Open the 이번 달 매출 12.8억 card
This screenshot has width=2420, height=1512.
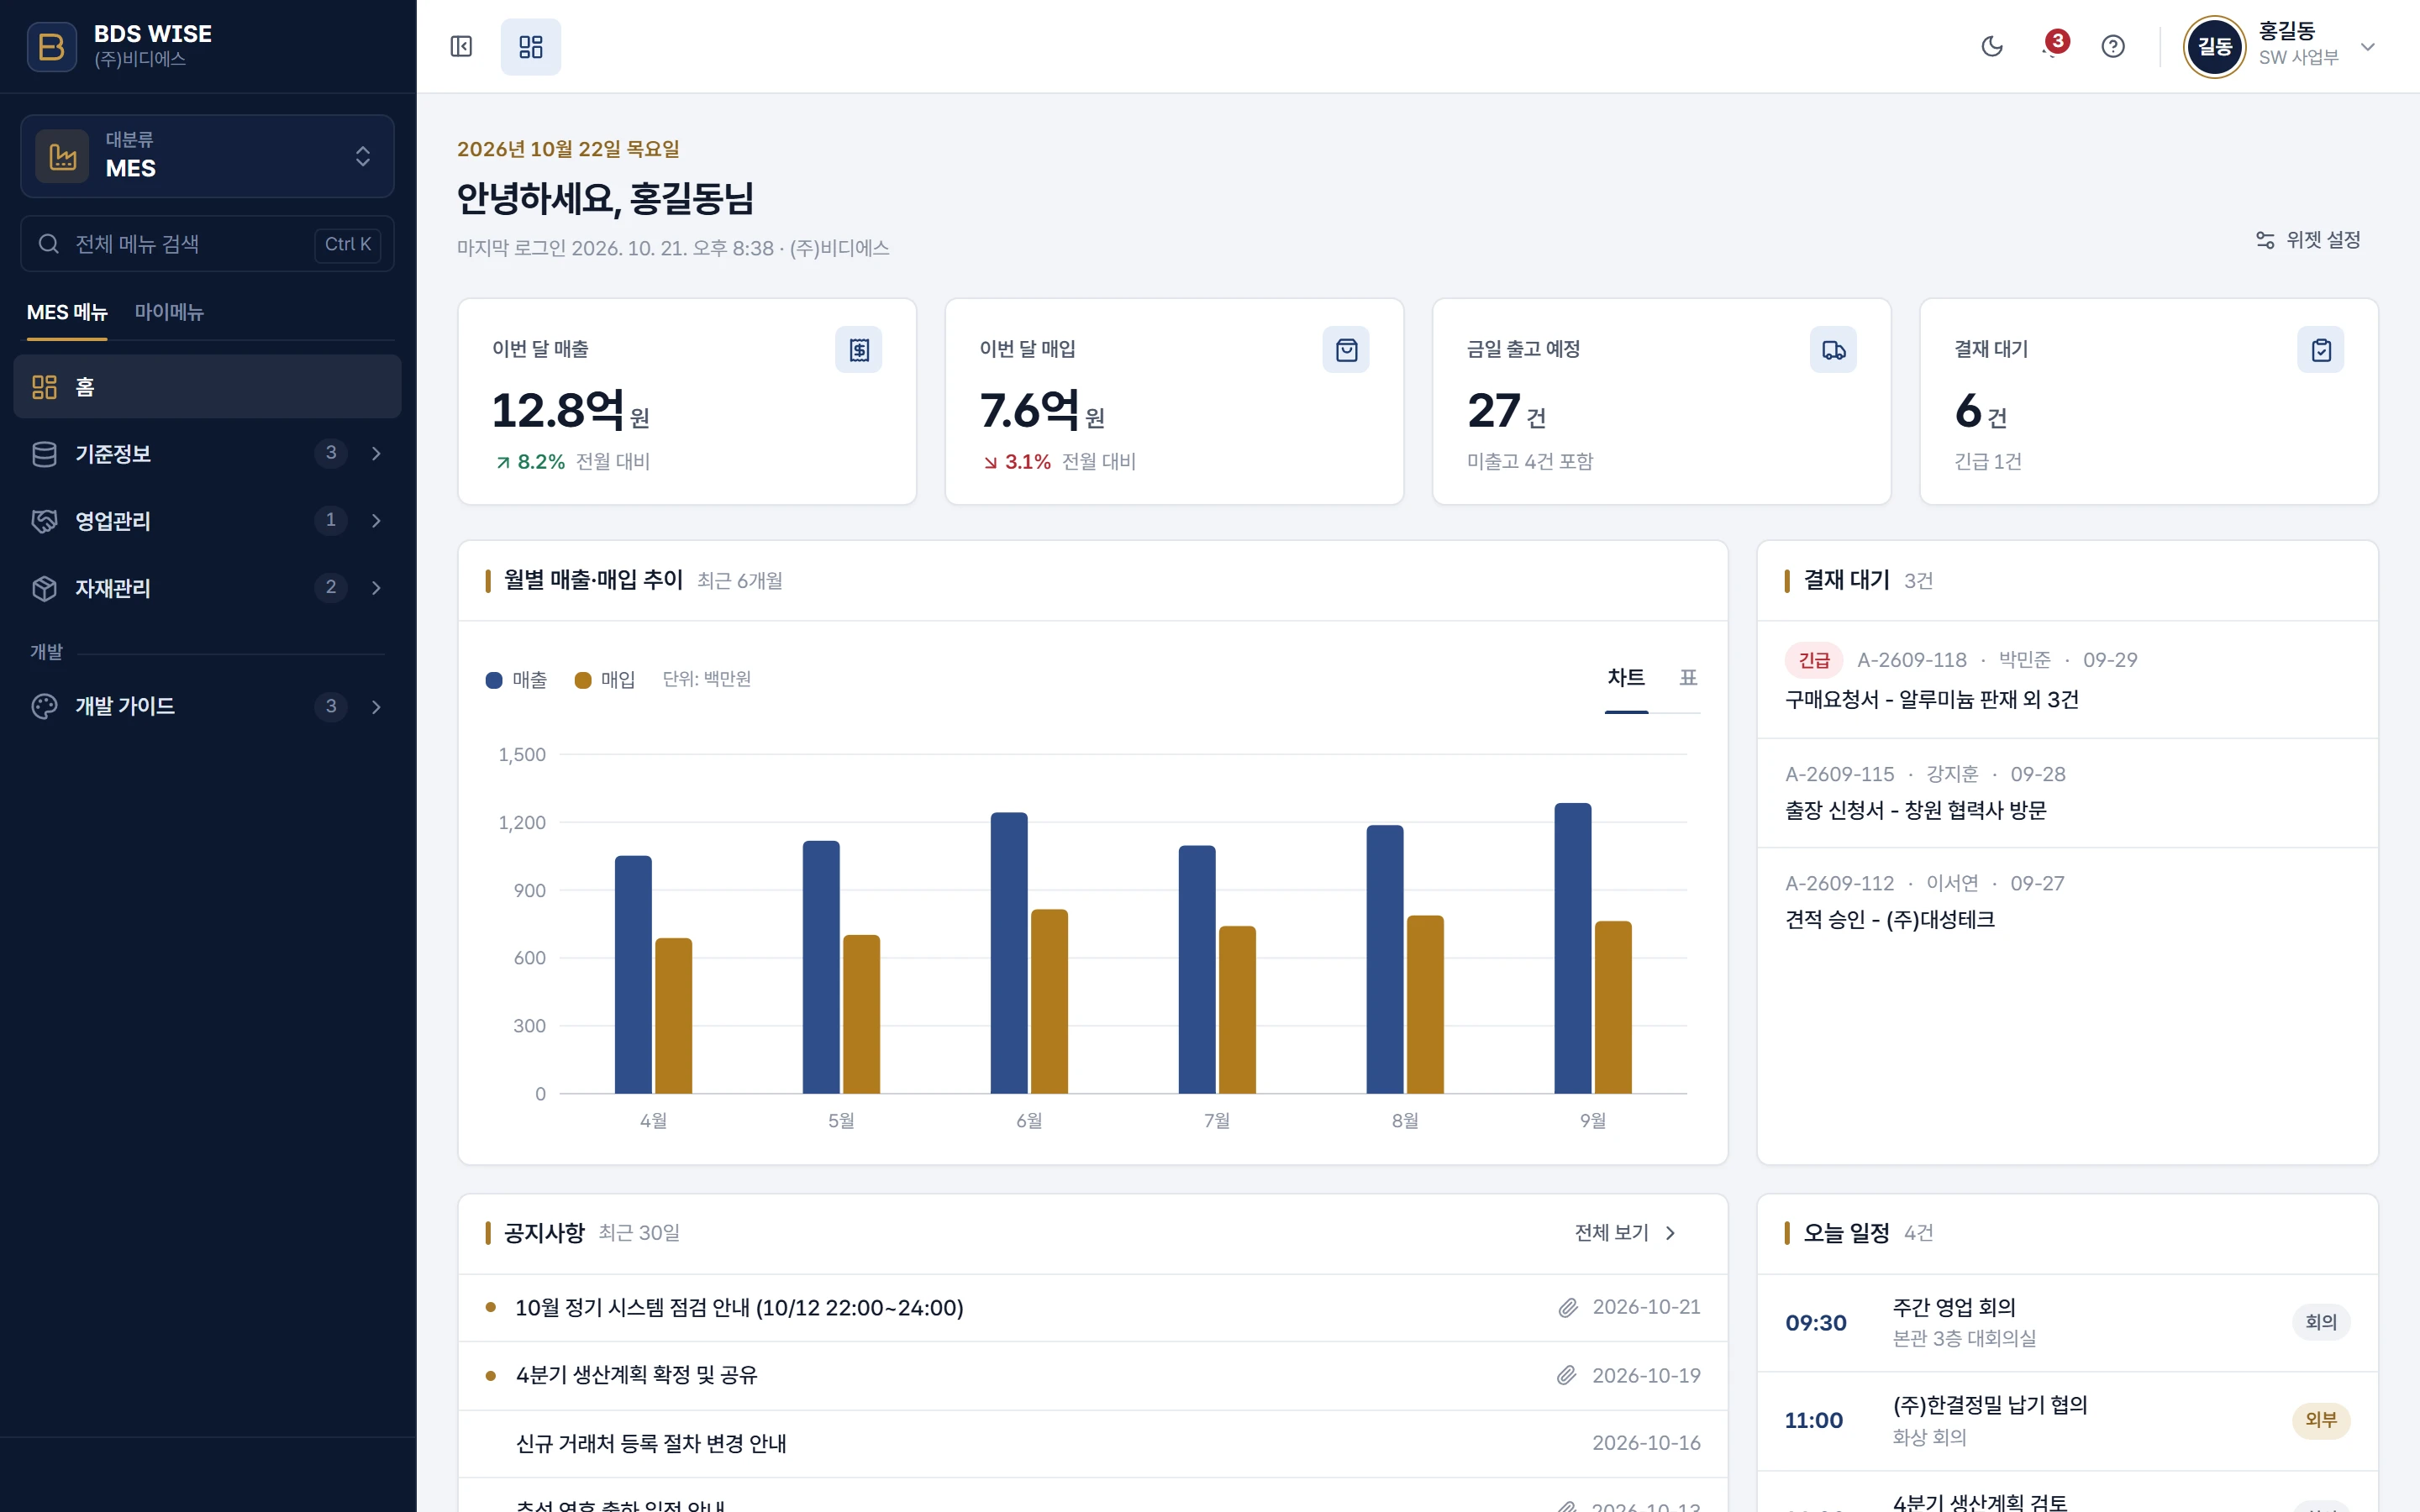coord(687,402)
